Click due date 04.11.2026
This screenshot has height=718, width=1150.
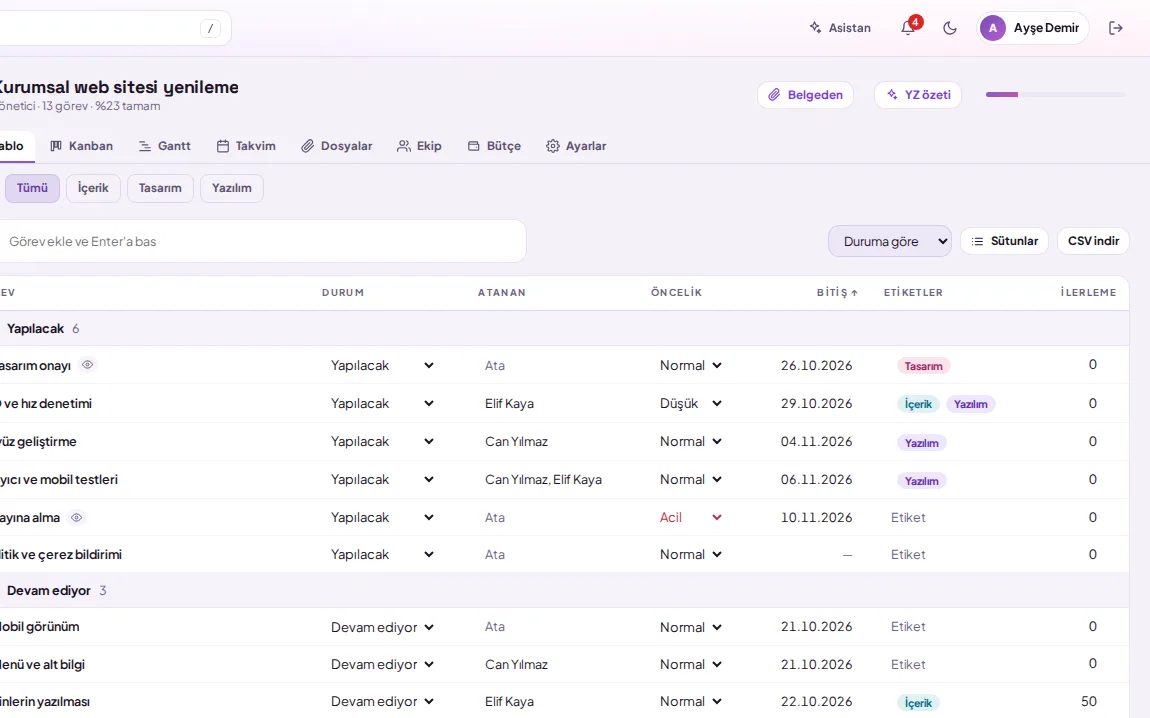[816, 442]
